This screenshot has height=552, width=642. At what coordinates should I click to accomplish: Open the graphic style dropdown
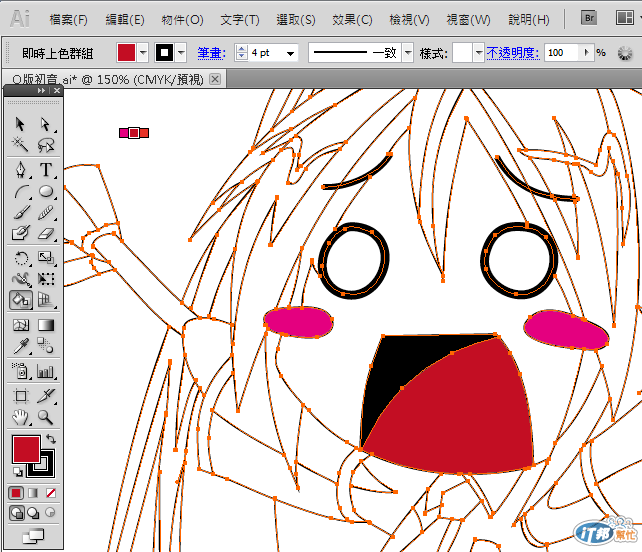479,53
